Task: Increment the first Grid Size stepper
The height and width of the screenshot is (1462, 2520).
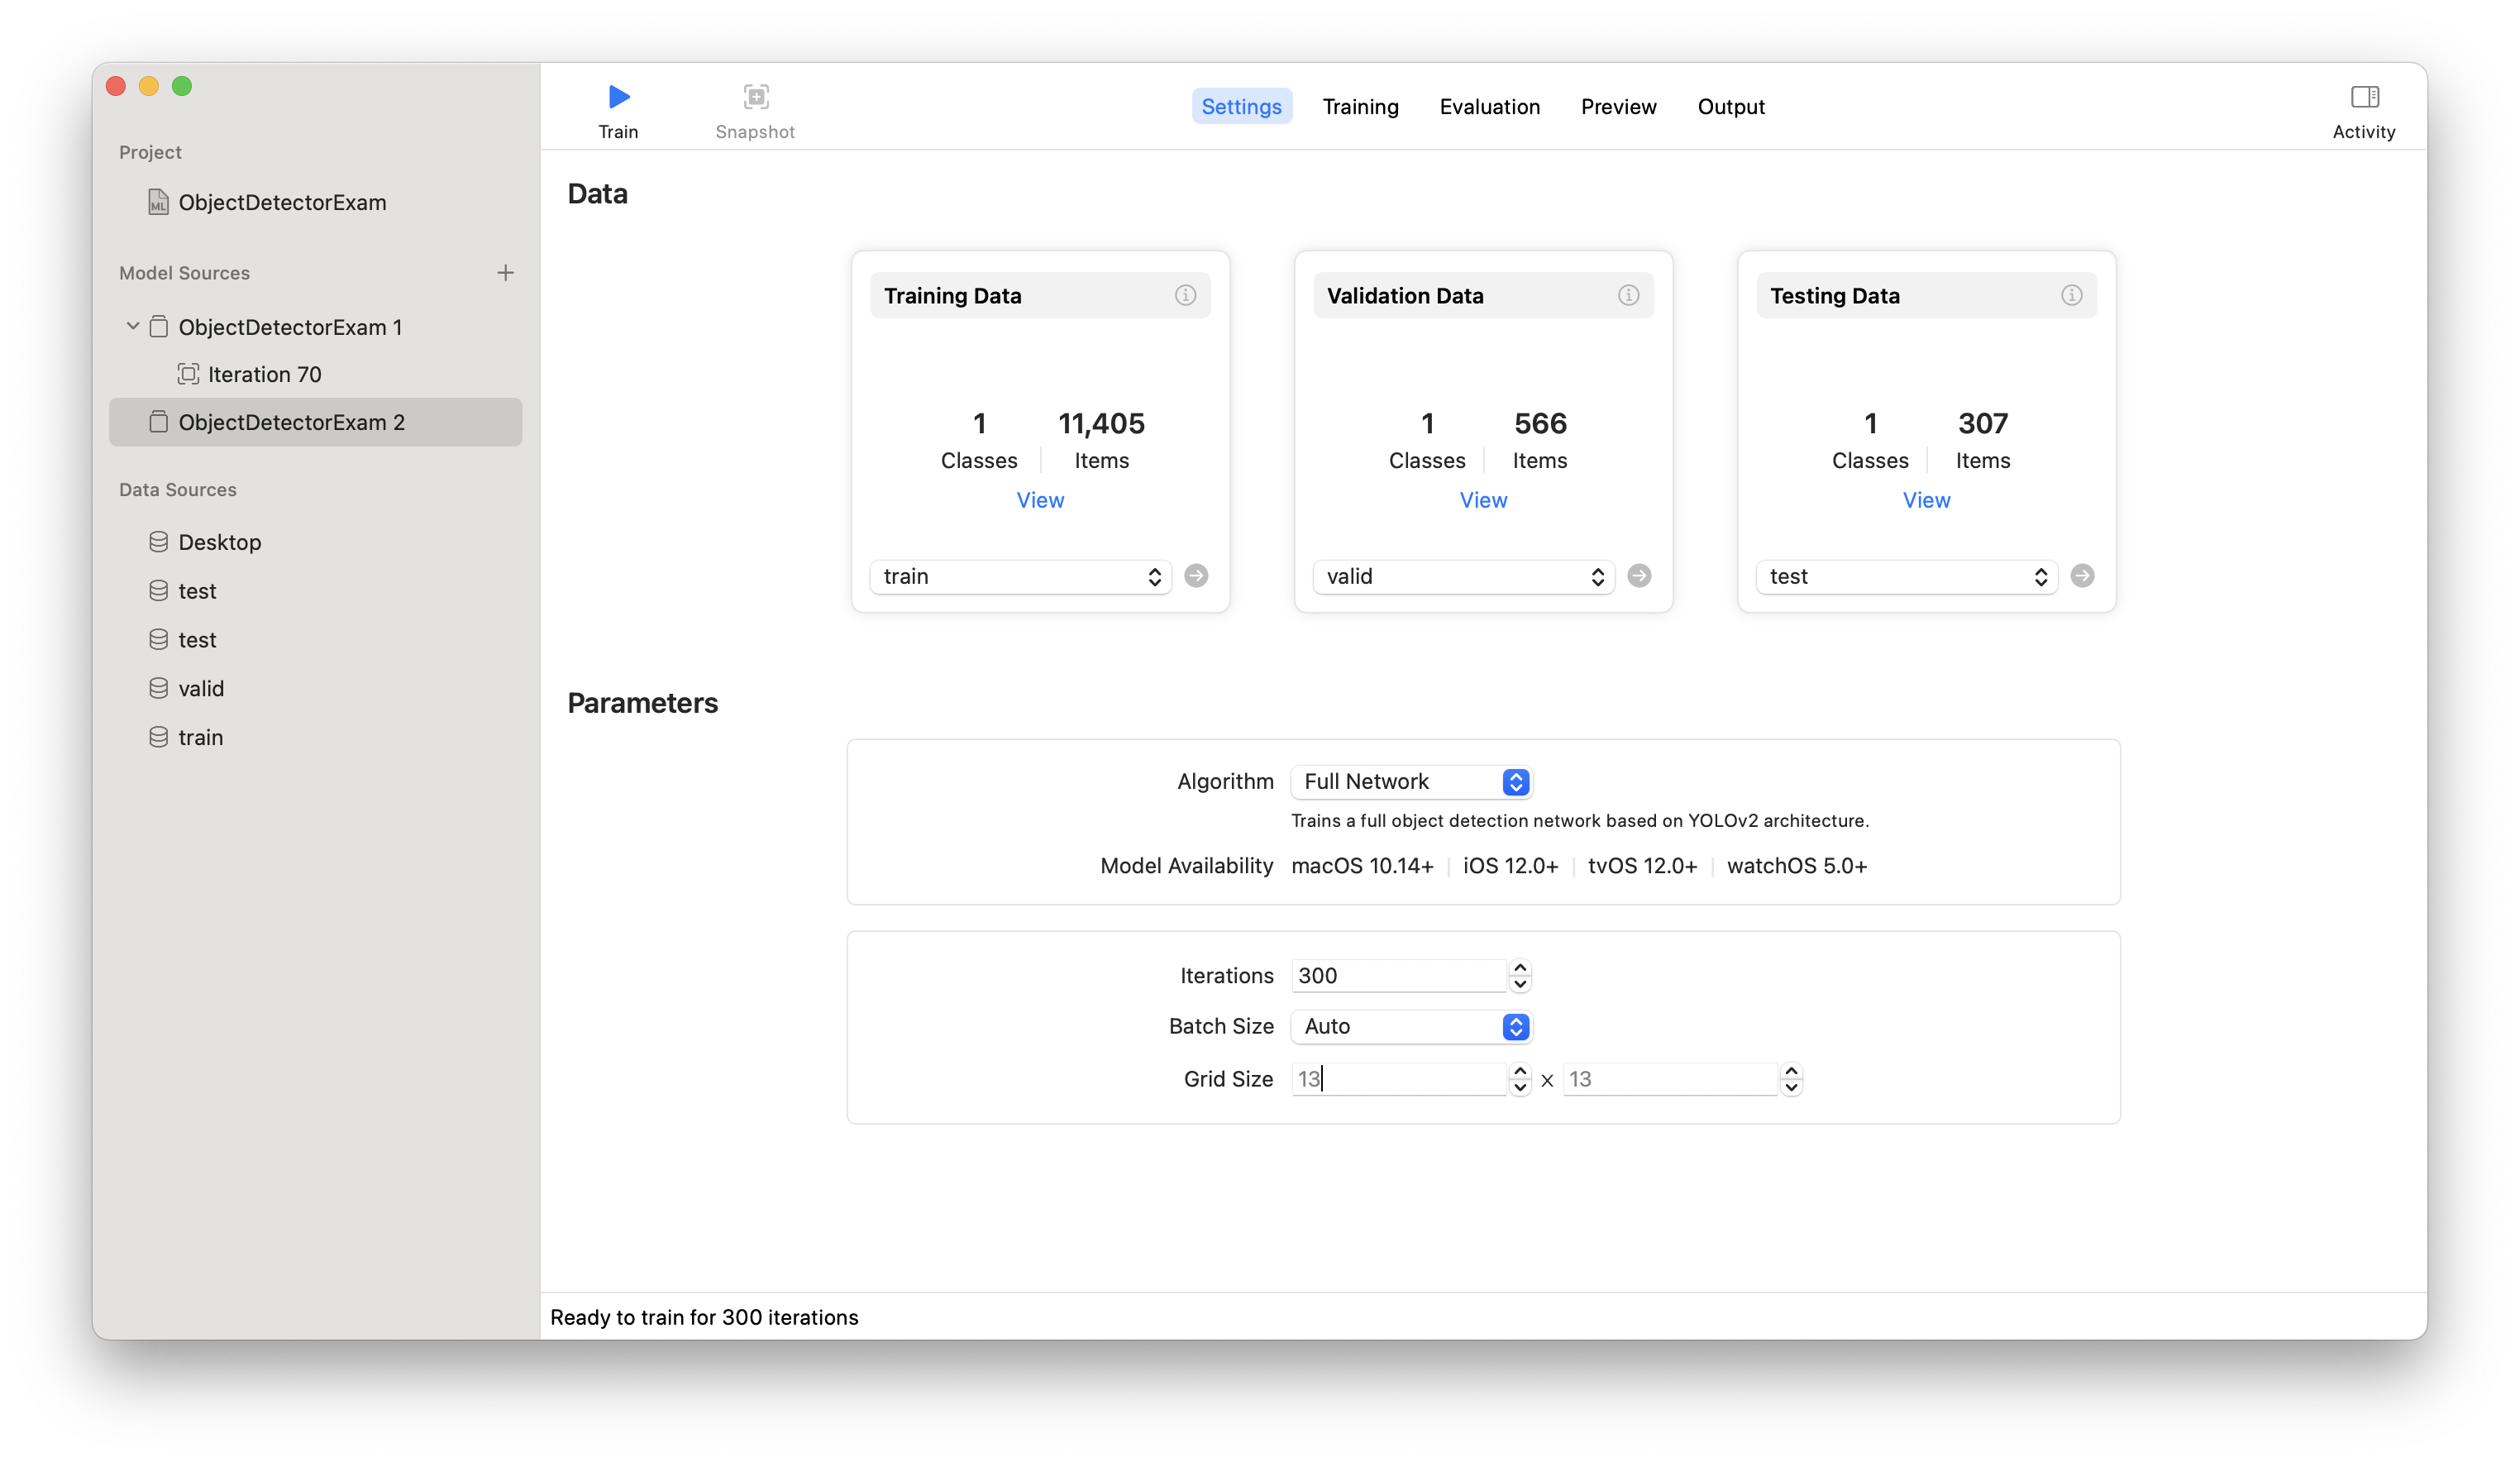Action: [1520, 1071]
